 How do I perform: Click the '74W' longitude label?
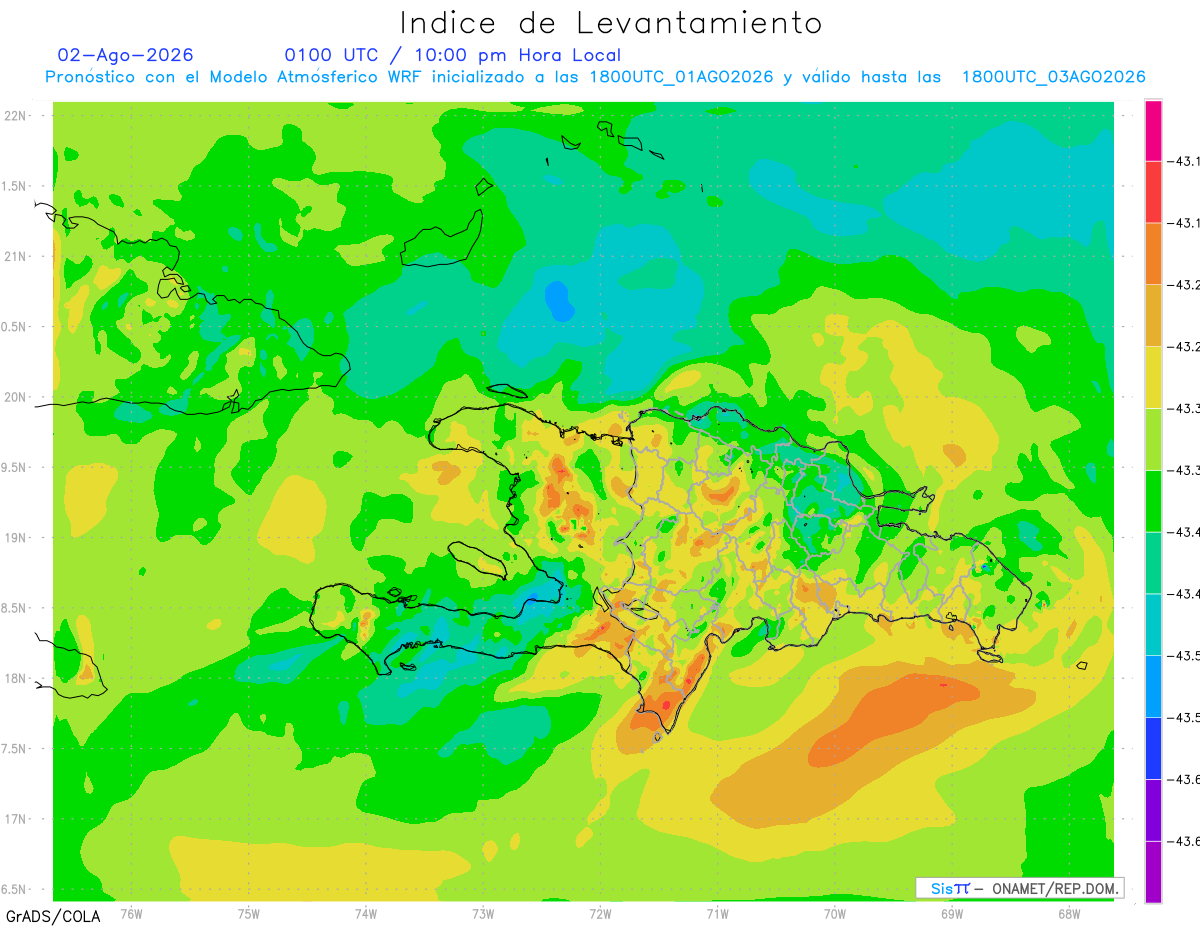pyautogui.click(x=366, y=914)
